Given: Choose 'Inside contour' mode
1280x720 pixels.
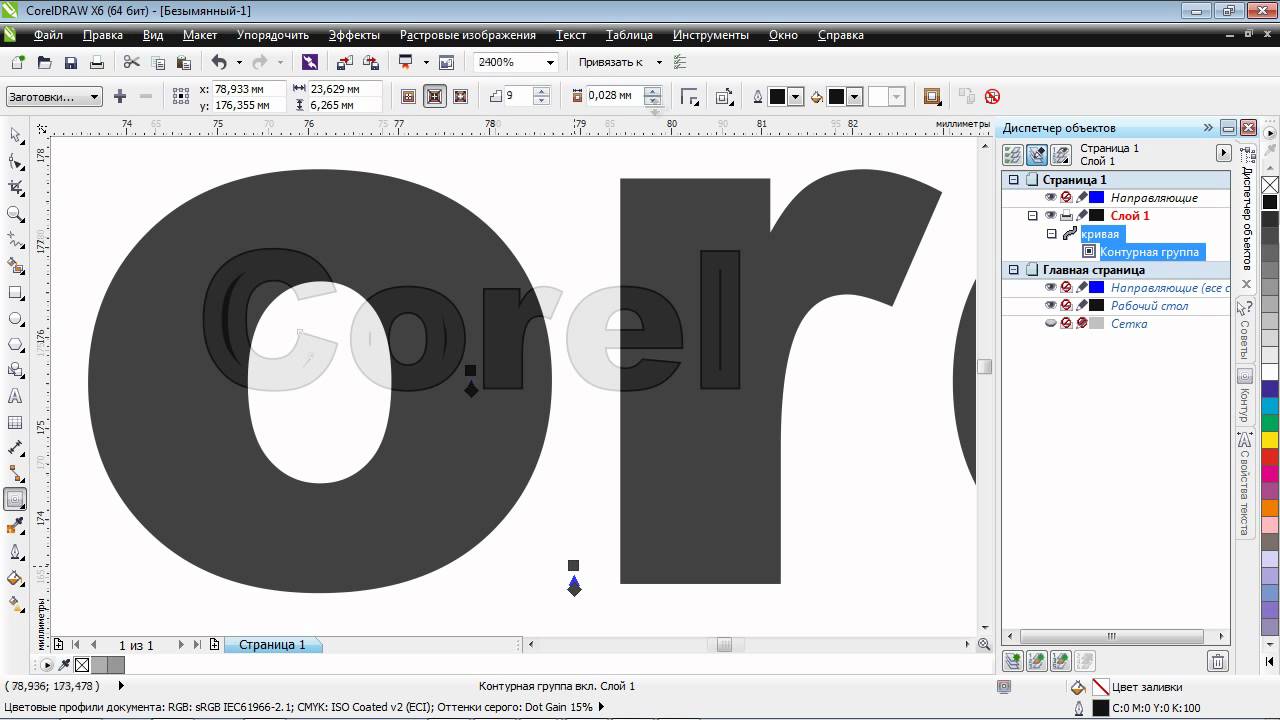Looking at the screenshot, I should tap(434, 97).
